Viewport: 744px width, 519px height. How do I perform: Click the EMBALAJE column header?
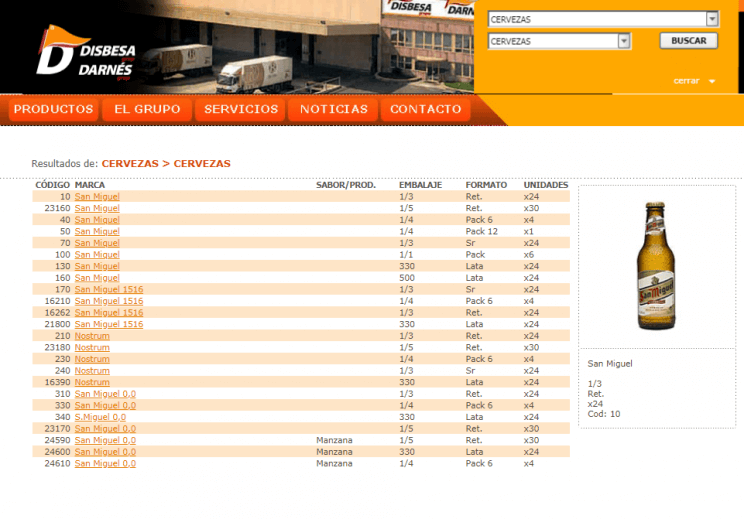(420, 185)
